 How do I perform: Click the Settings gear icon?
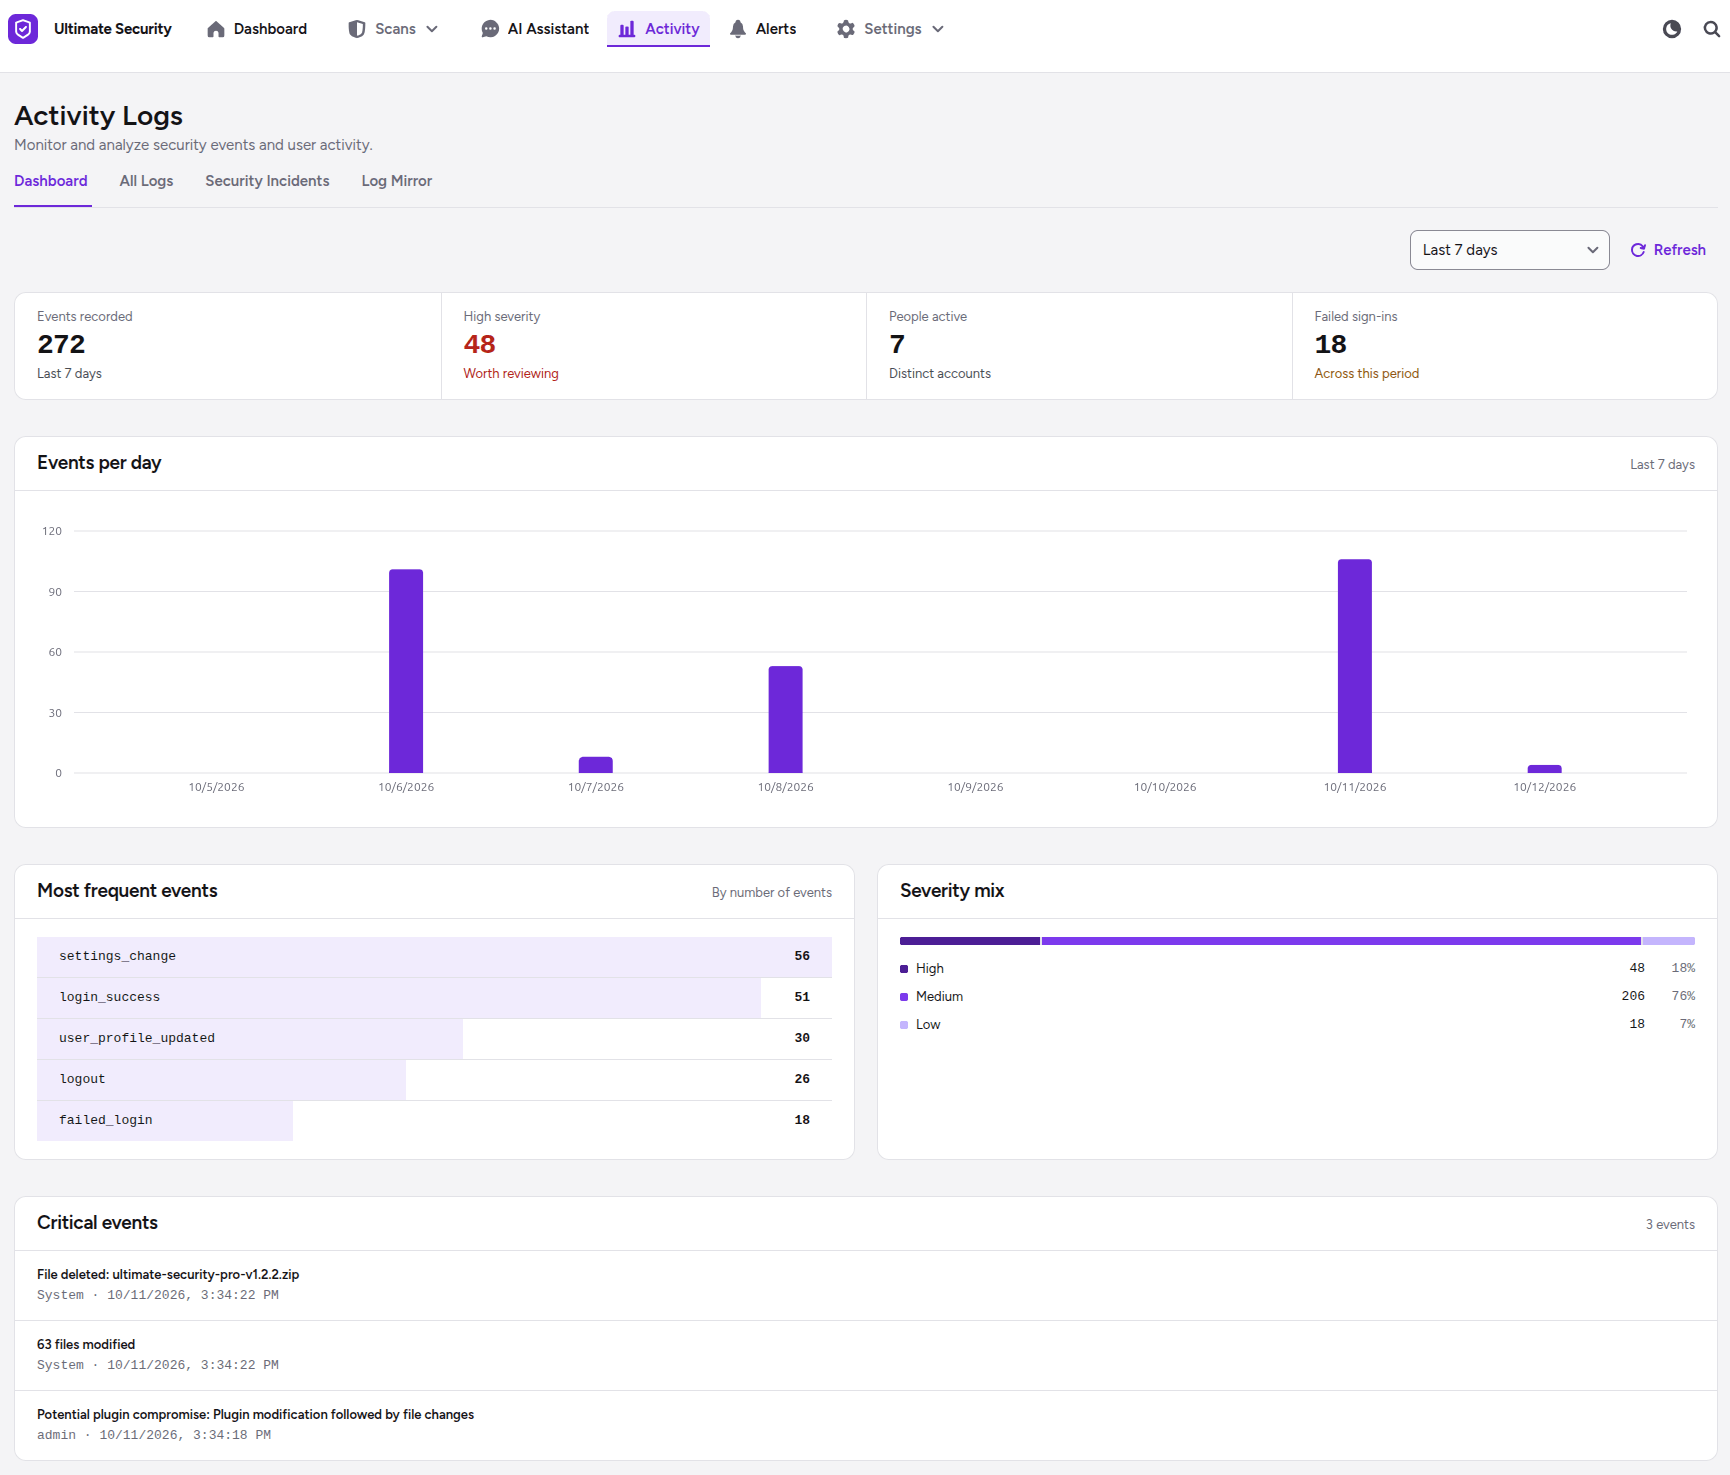846,29
